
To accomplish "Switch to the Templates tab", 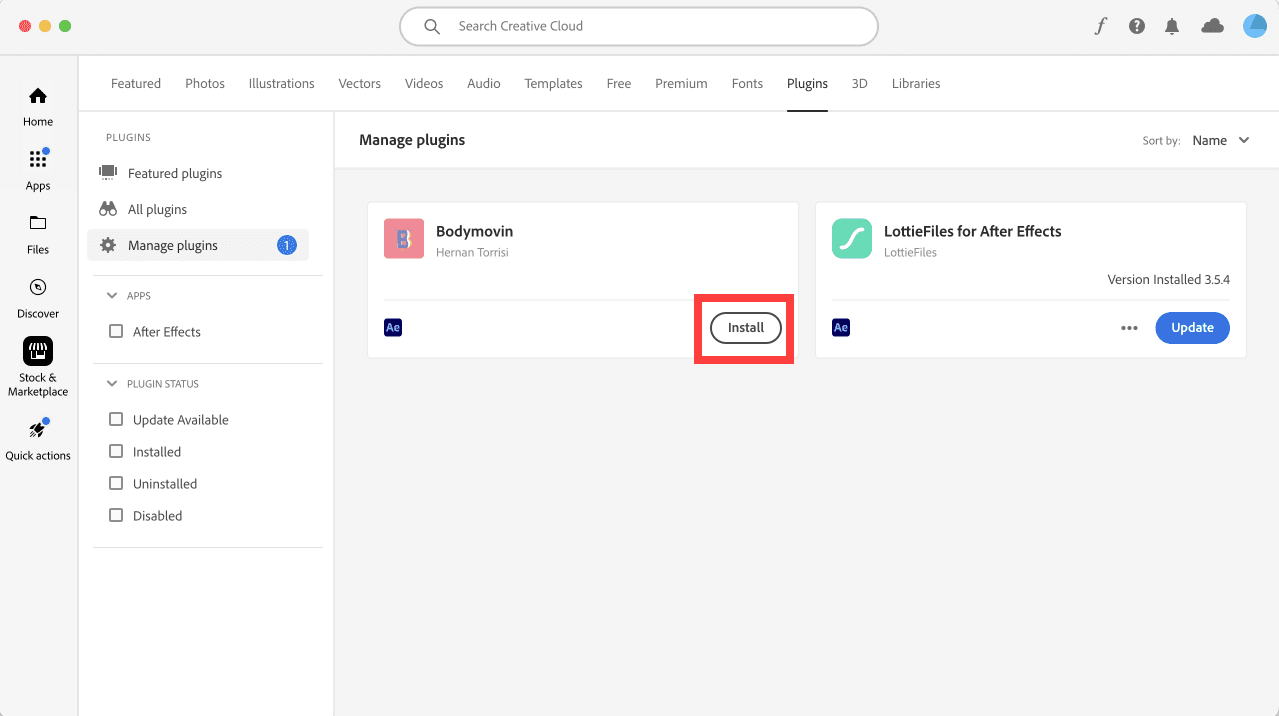I will pos(554,84).
